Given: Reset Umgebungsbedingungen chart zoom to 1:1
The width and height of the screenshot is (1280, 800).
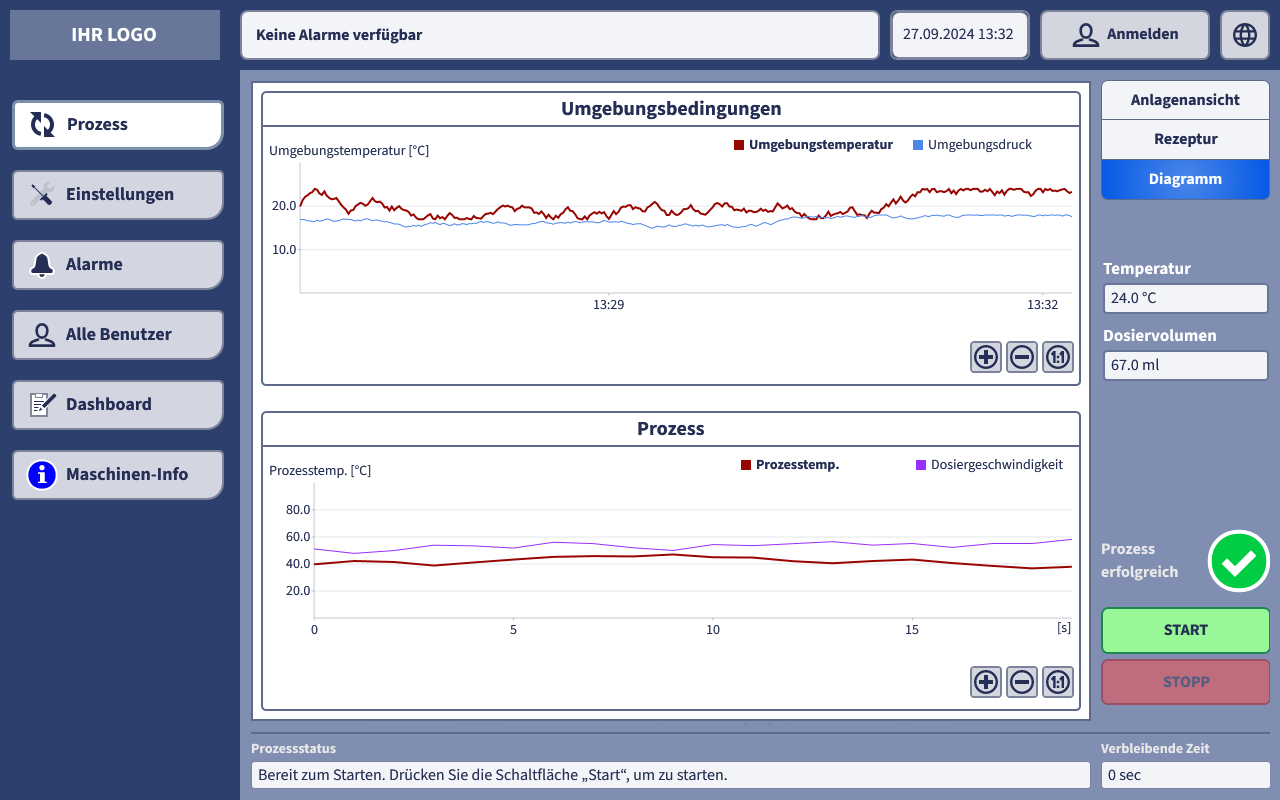Looking at the screenshot, I should [x=1058, y=357].
